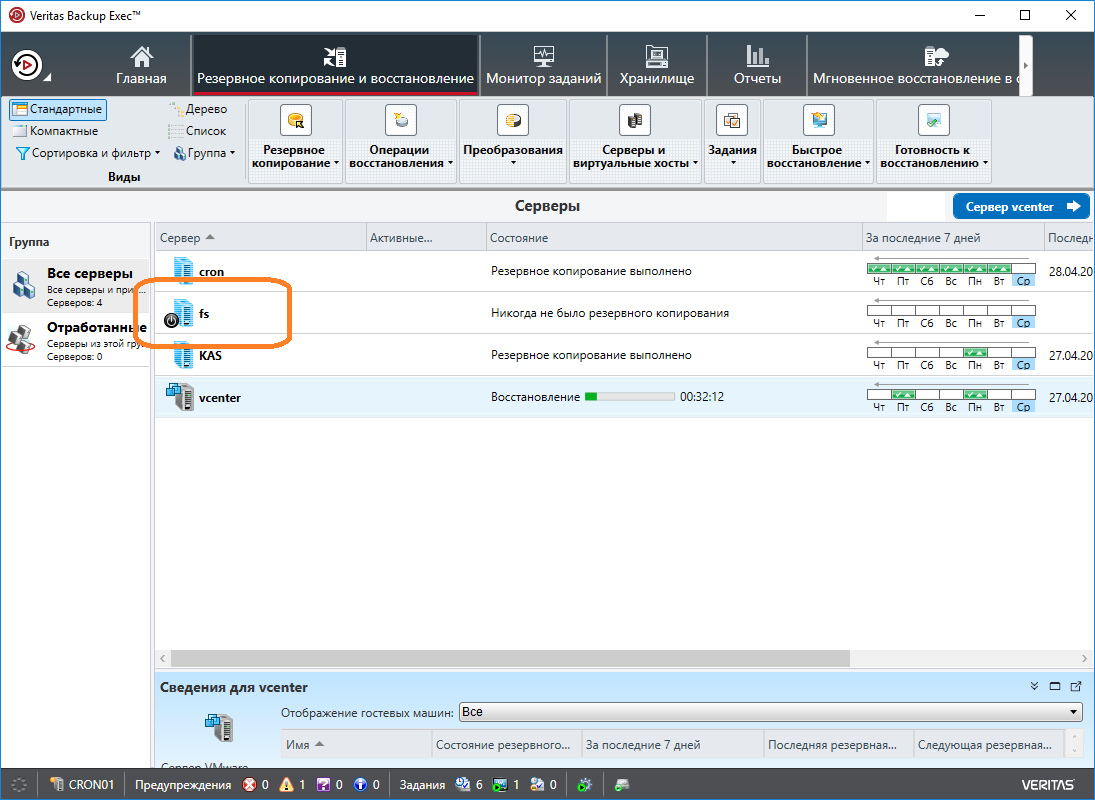Viewport: 1095px width, 800px height.
Task: Click the Задания jobs icon
Action: tap(732, 120)
